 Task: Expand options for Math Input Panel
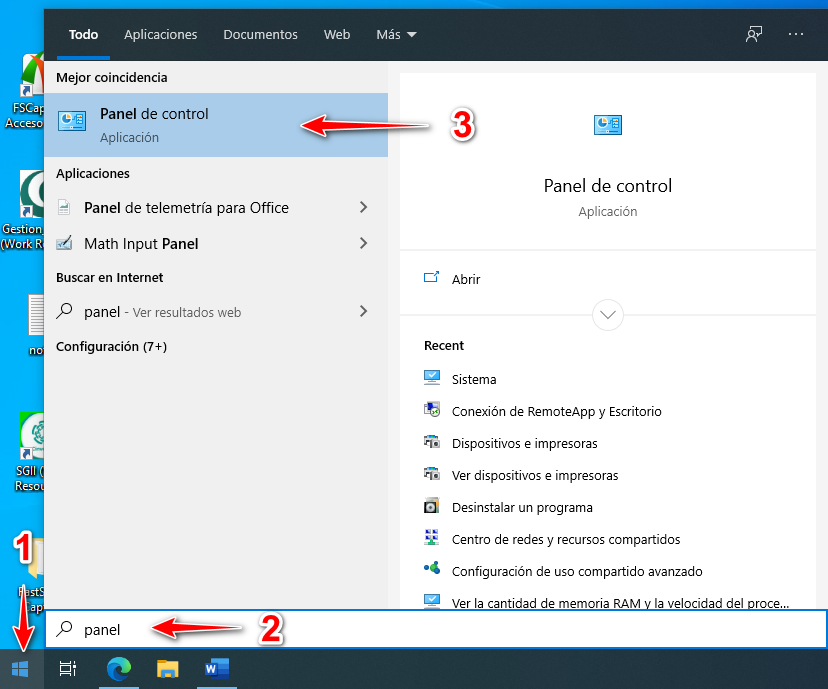pos(363,243)
